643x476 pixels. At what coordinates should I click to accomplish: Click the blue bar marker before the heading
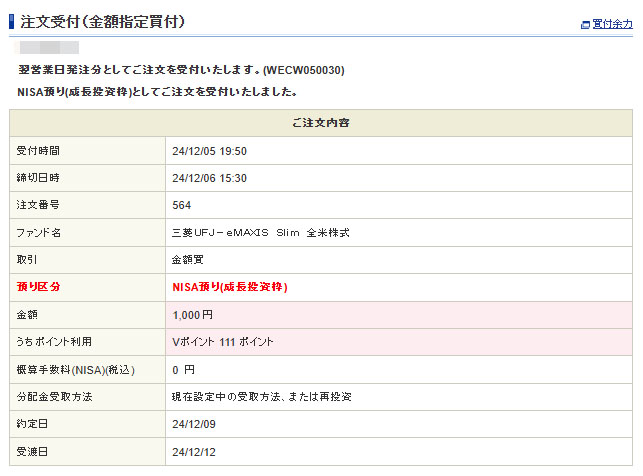point(12,21)
